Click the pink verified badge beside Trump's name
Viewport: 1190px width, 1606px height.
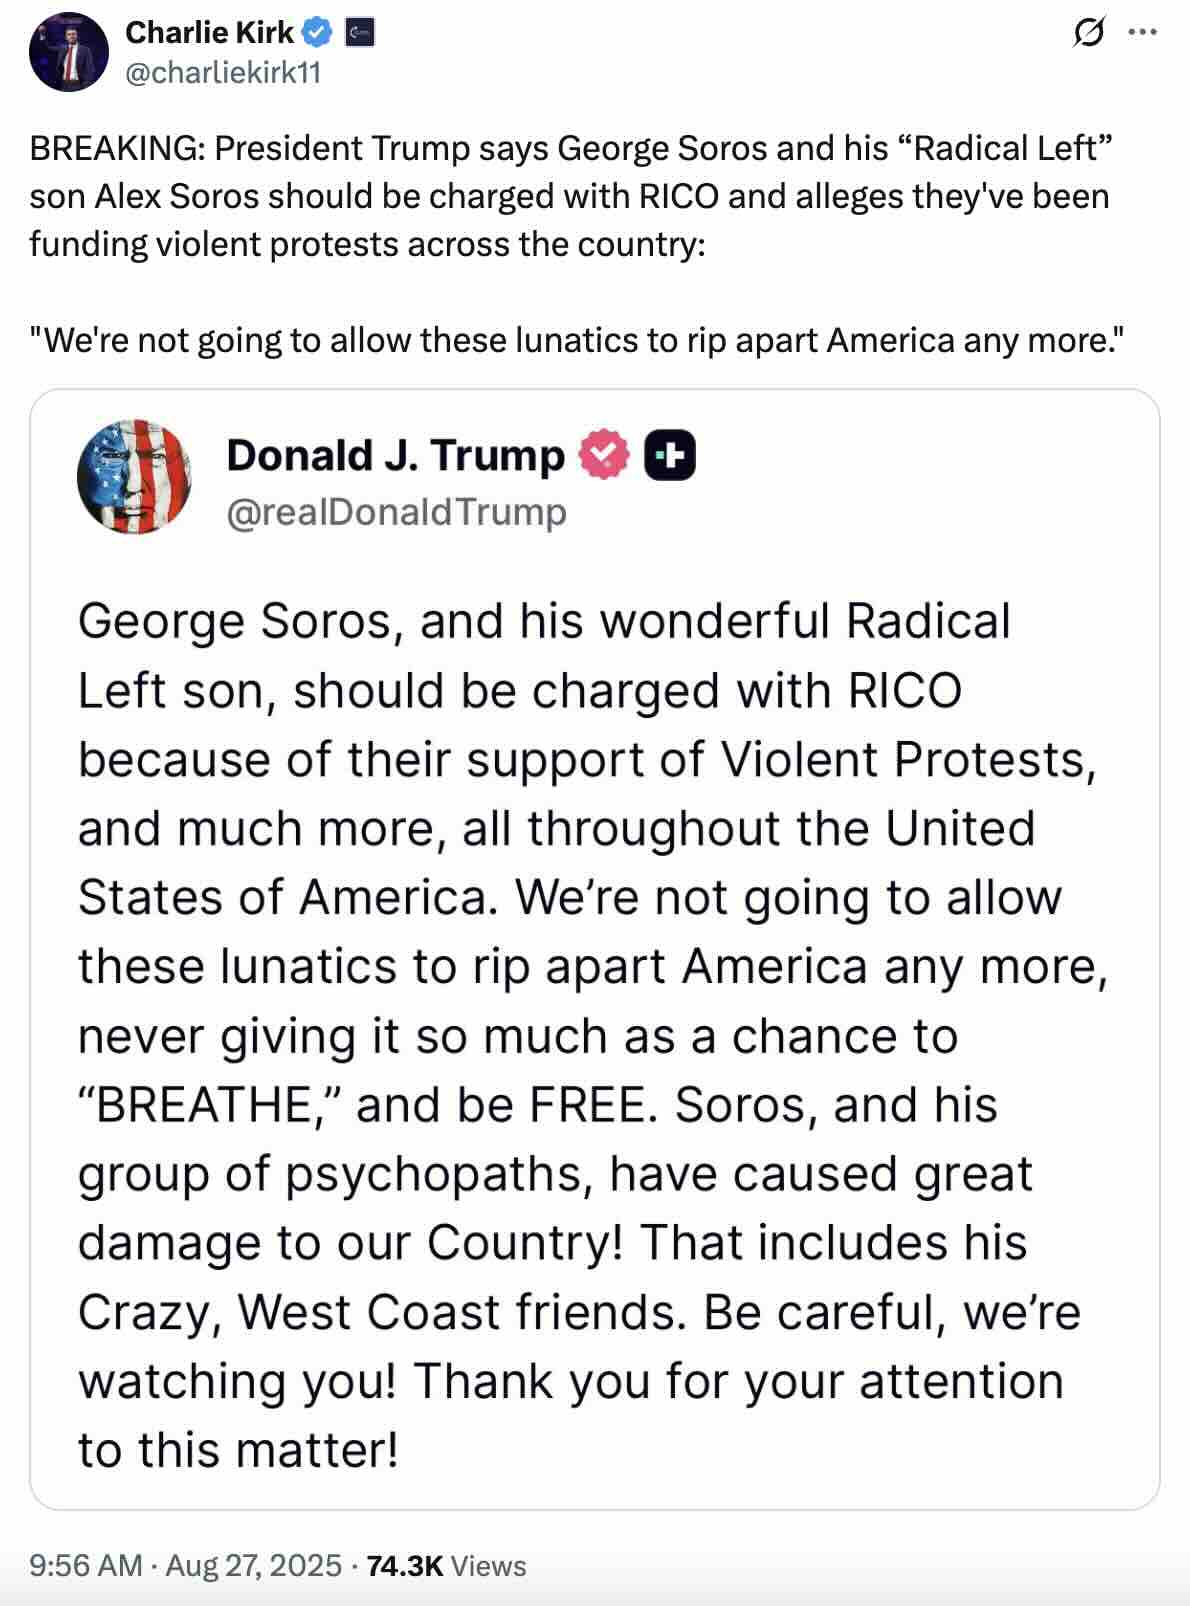[604, 456]
